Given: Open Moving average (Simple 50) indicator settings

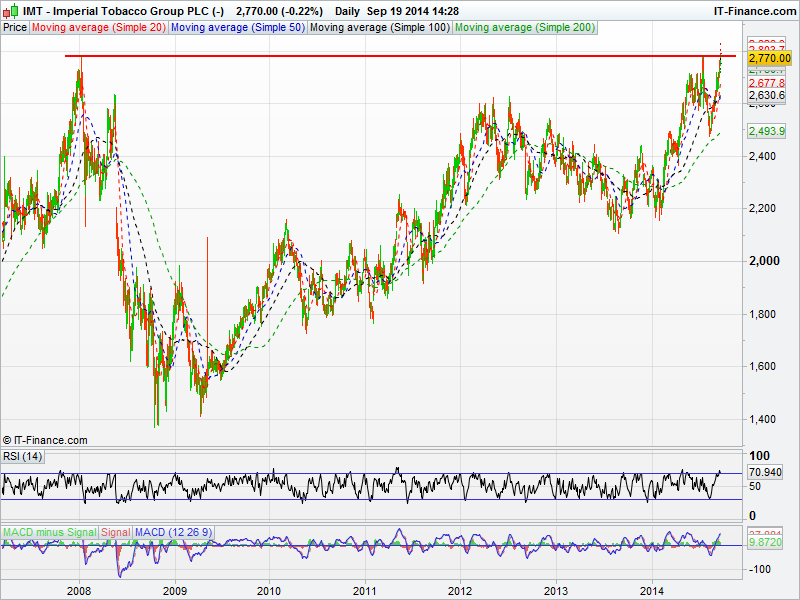Looking at the screenshot, I should 237,27.
